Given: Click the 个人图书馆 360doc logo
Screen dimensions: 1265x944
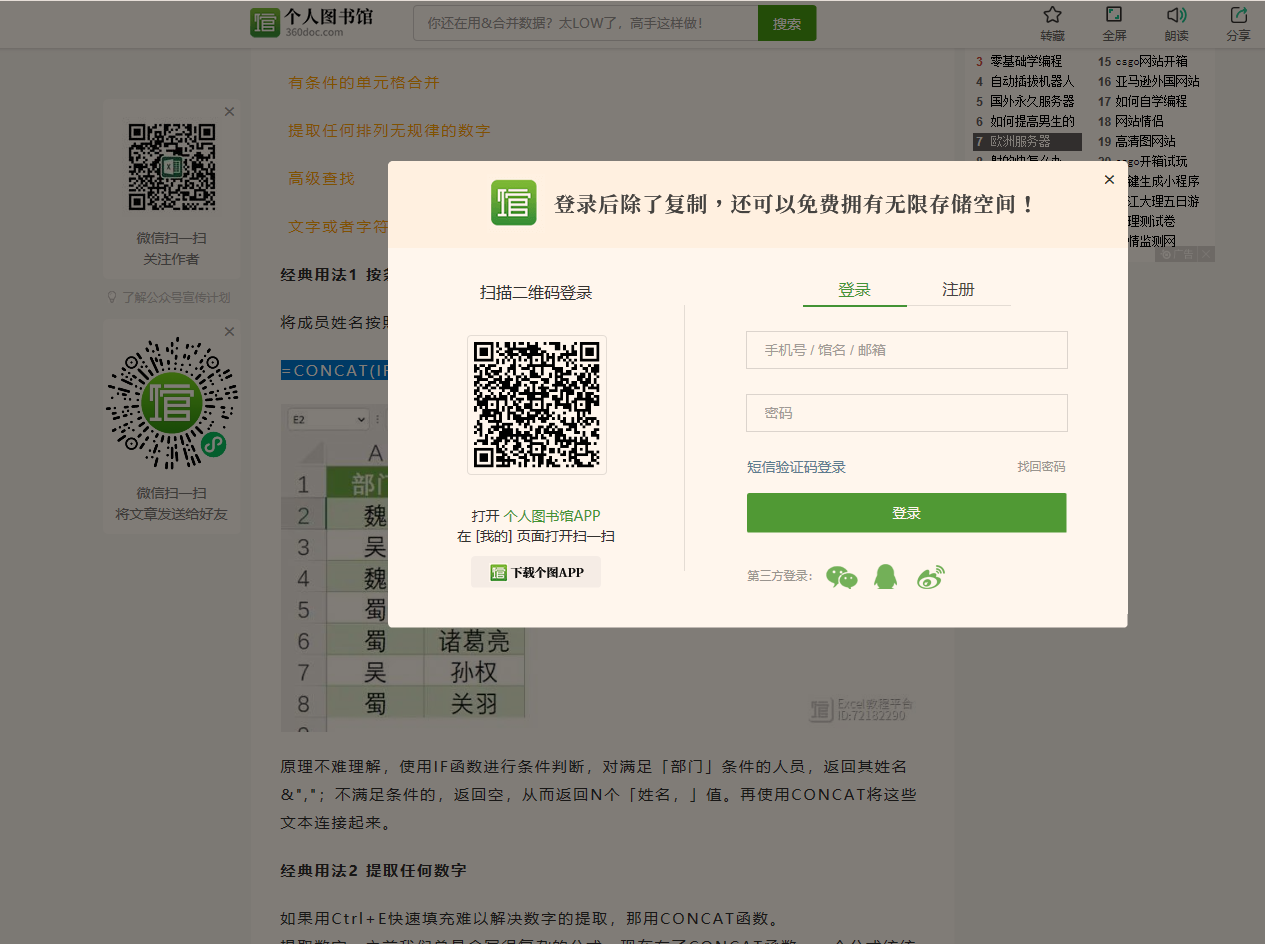Looking at the screenshot, I should 311,22.
